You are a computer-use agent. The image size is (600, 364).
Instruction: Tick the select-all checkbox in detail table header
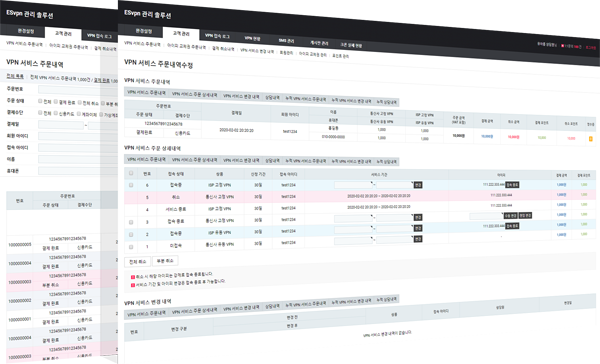(x=131, y=173)
